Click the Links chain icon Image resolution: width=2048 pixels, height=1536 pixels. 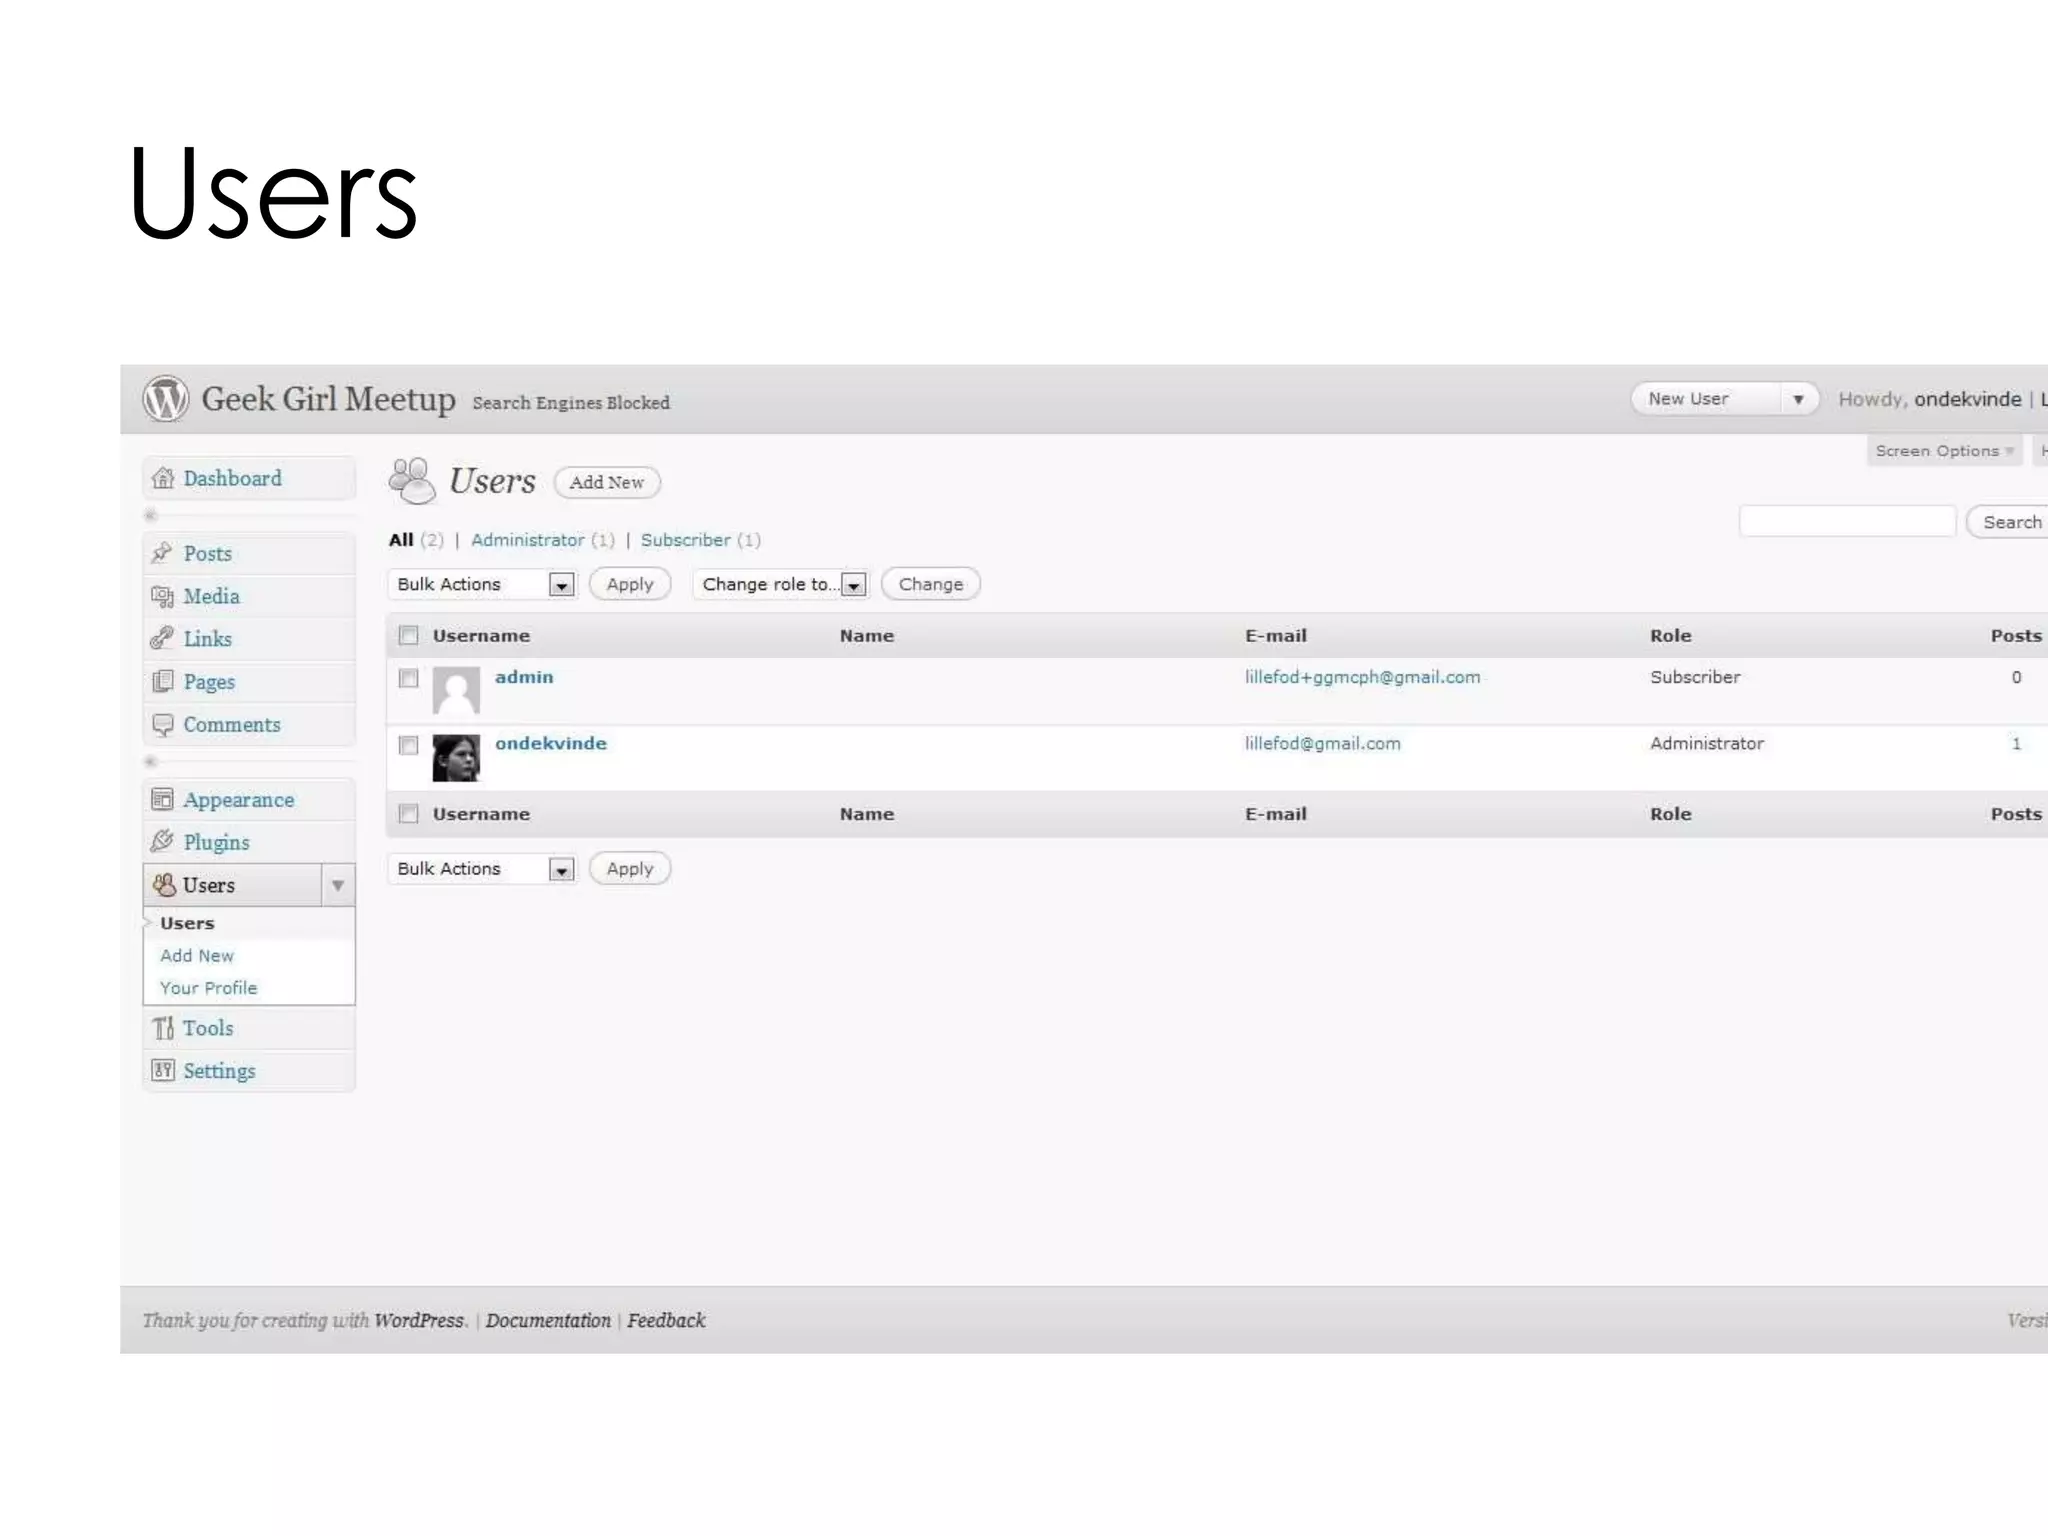(162, 638)
